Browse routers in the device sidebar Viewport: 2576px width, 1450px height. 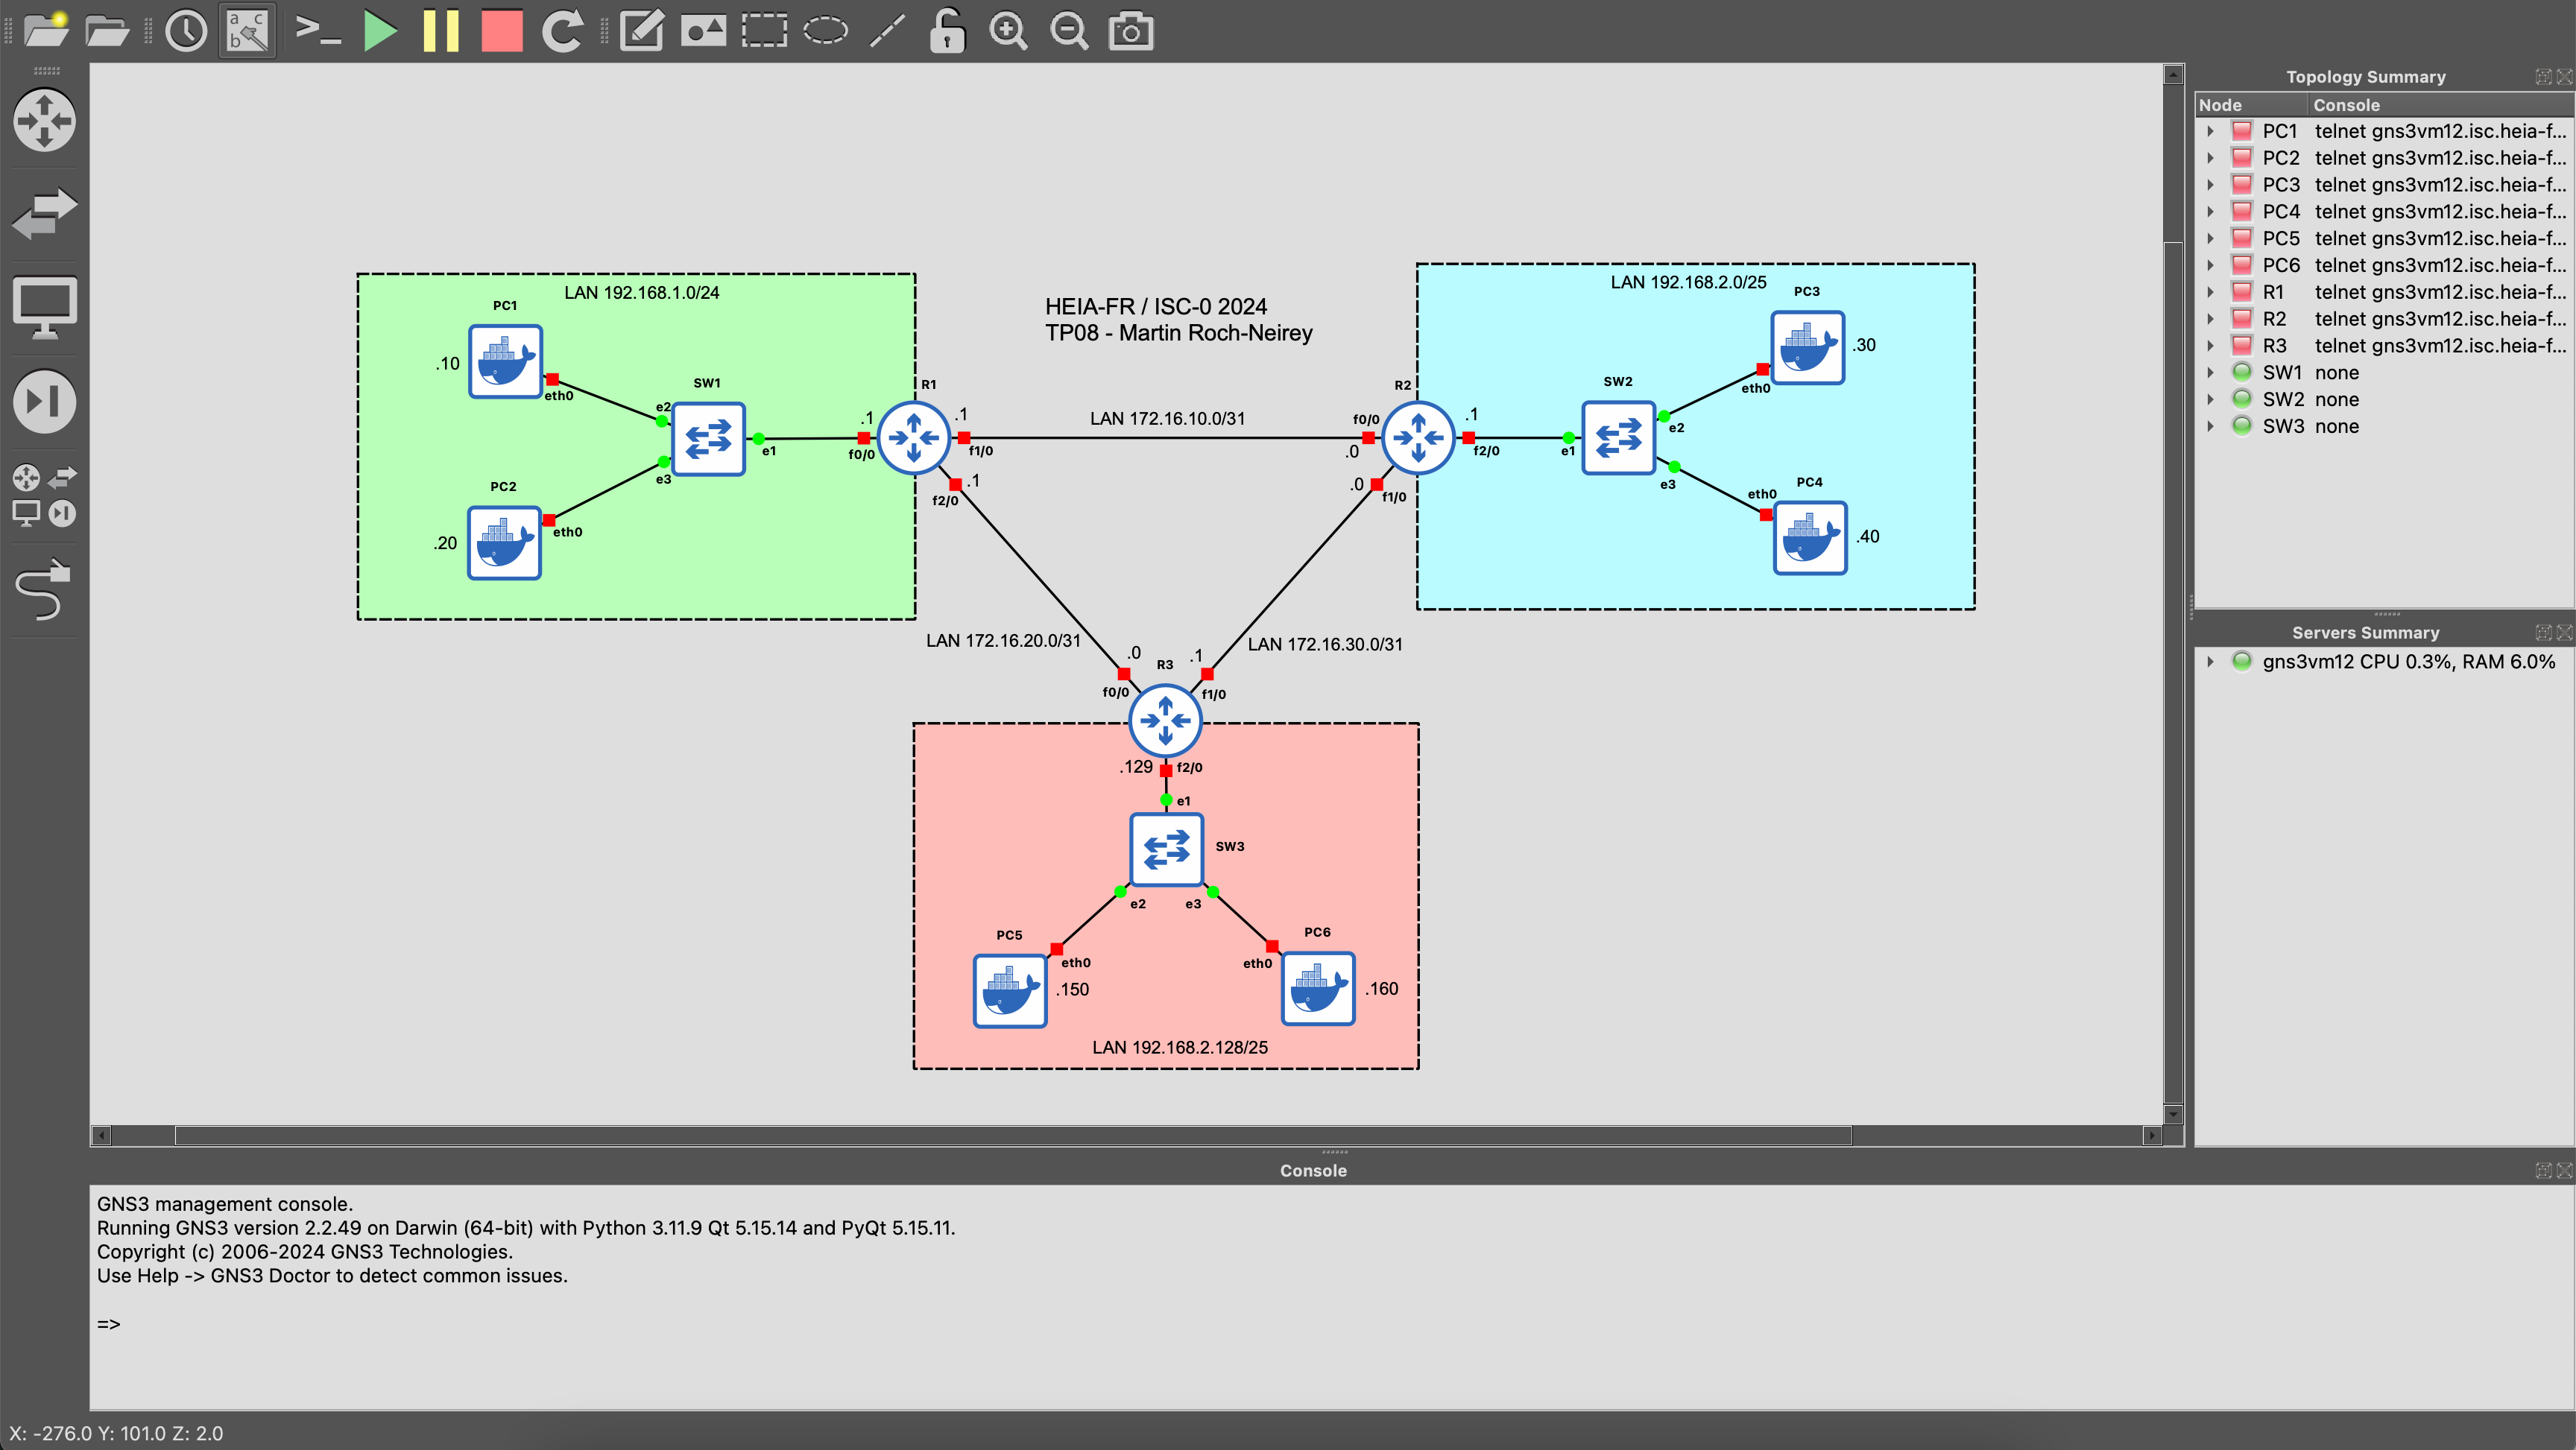point(44,120)
